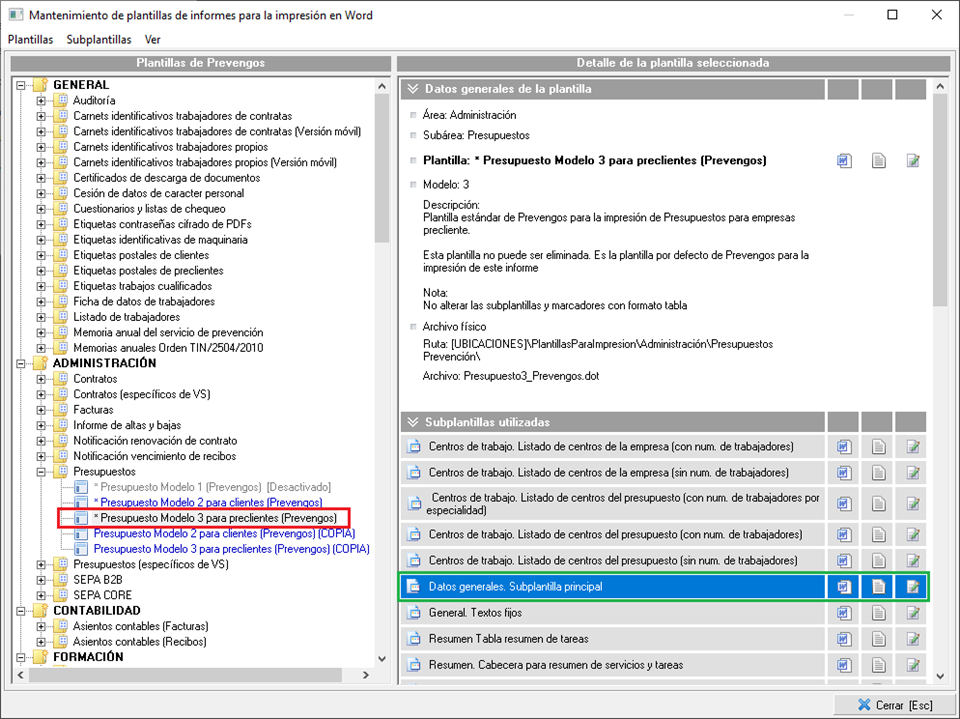960x719 pixels.
Task: Click edit icon for 'General. Textos fijos'
Action: [912, 612]
